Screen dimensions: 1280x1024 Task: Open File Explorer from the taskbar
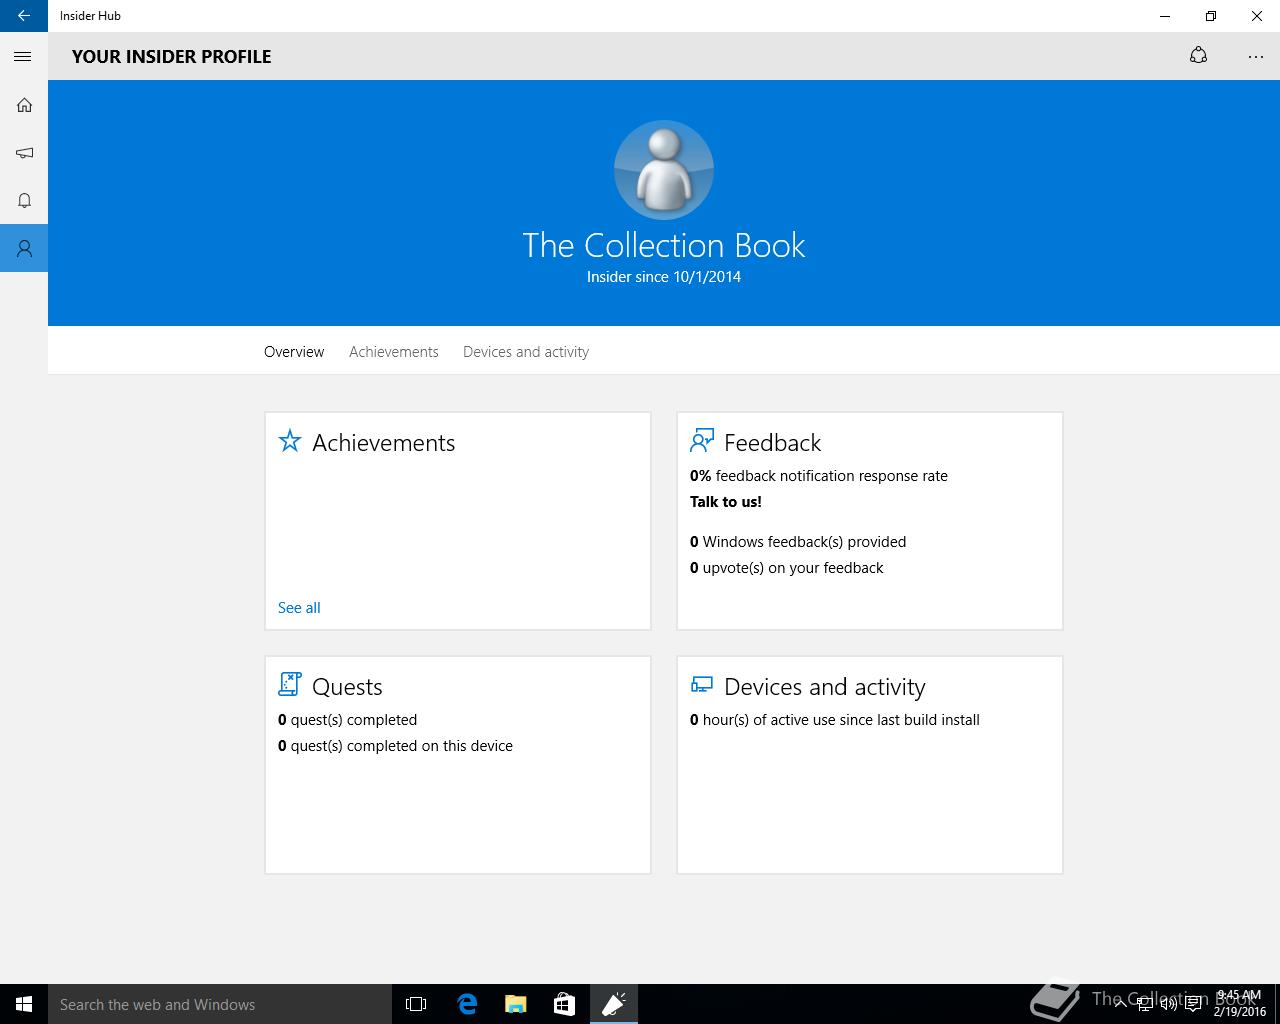pos(515,1004)
